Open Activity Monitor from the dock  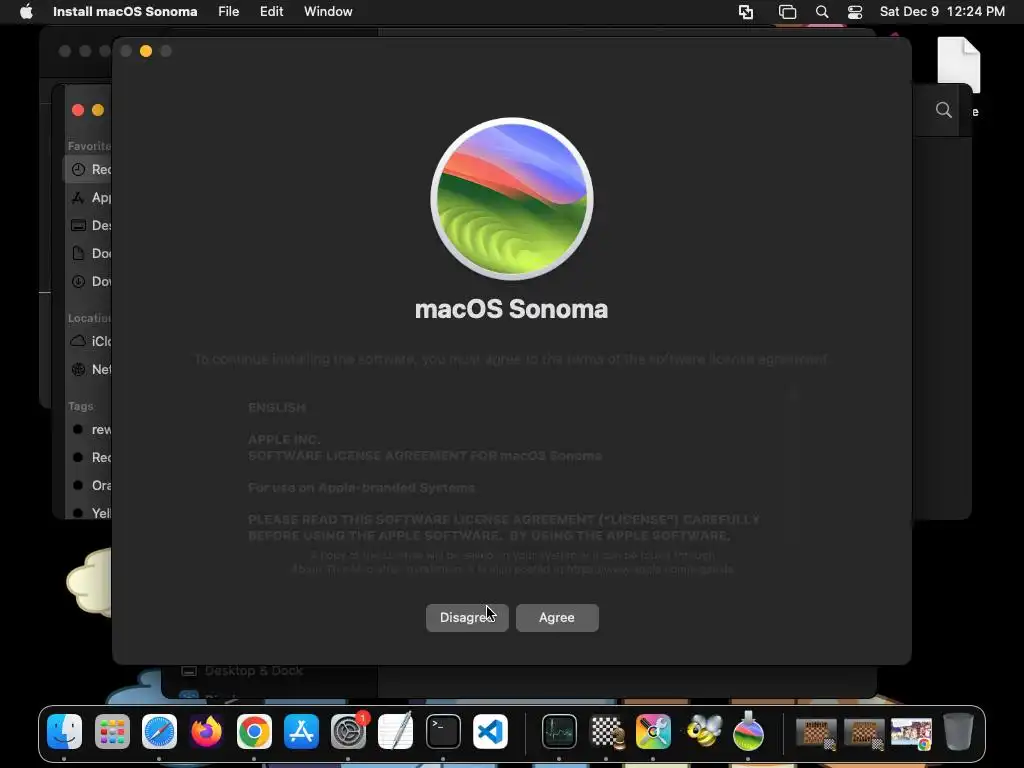point(559,731)
